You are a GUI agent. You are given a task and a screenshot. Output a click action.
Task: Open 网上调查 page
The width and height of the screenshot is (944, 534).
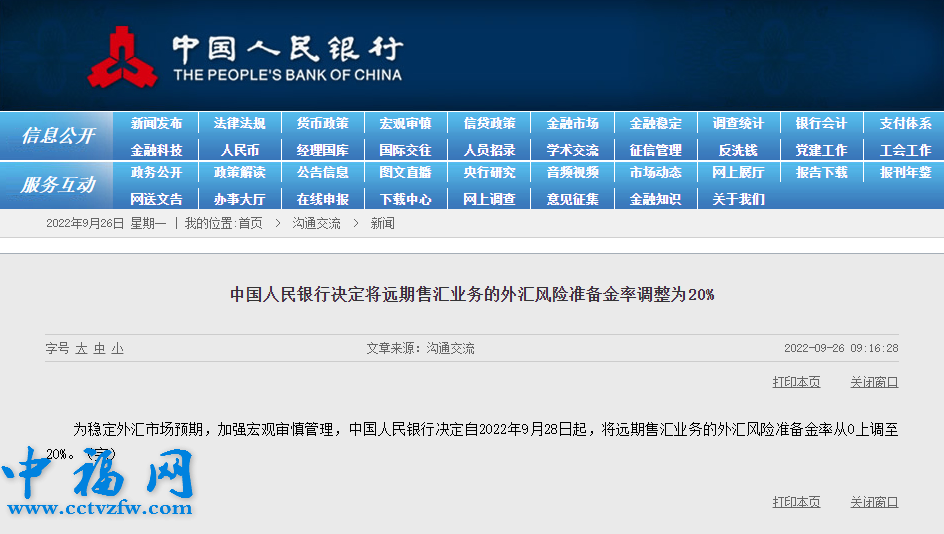[489, 199]
